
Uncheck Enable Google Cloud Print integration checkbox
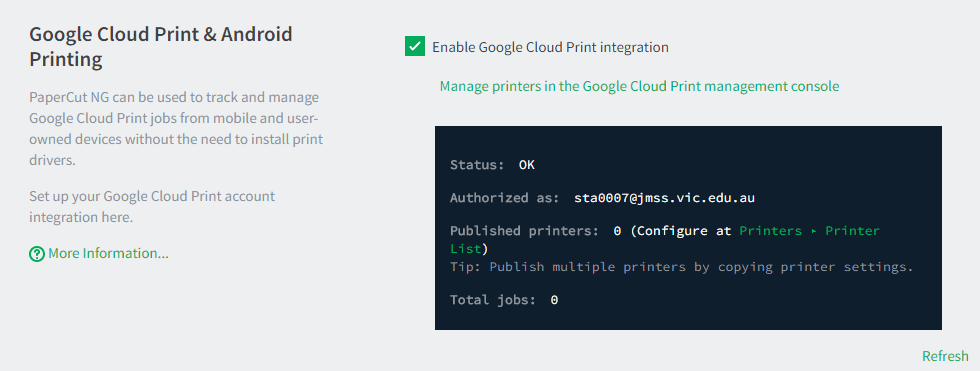click(415, 46)
